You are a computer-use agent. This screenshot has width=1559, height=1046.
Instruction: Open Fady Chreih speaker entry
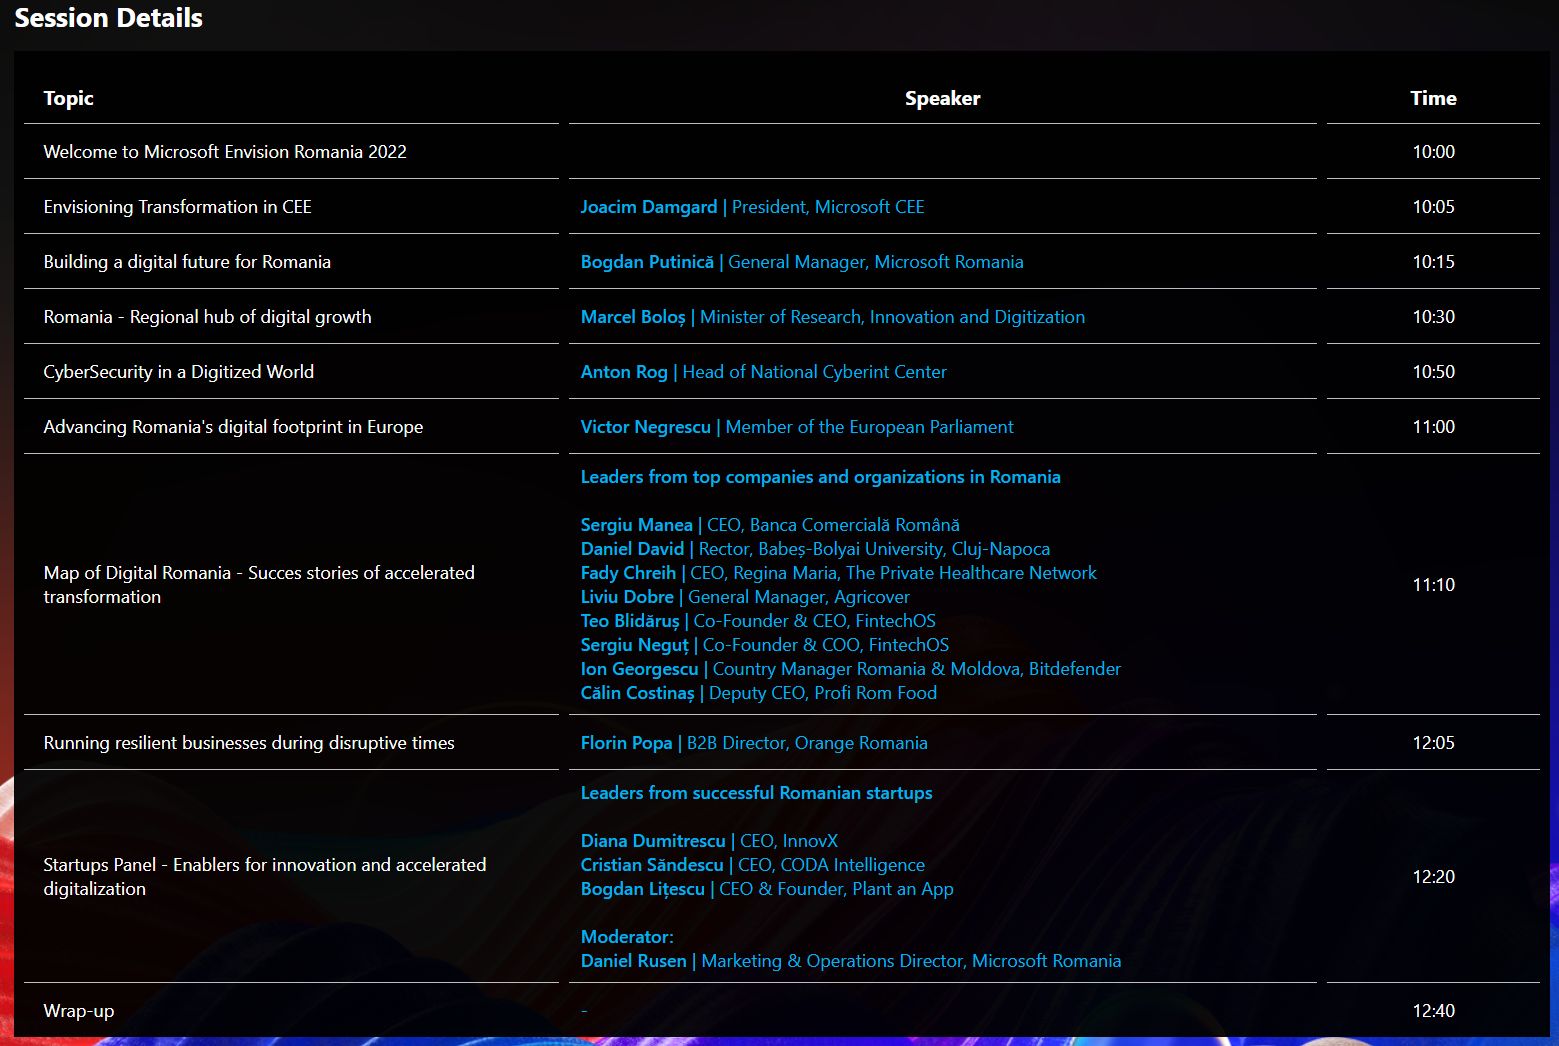(838, 573)
